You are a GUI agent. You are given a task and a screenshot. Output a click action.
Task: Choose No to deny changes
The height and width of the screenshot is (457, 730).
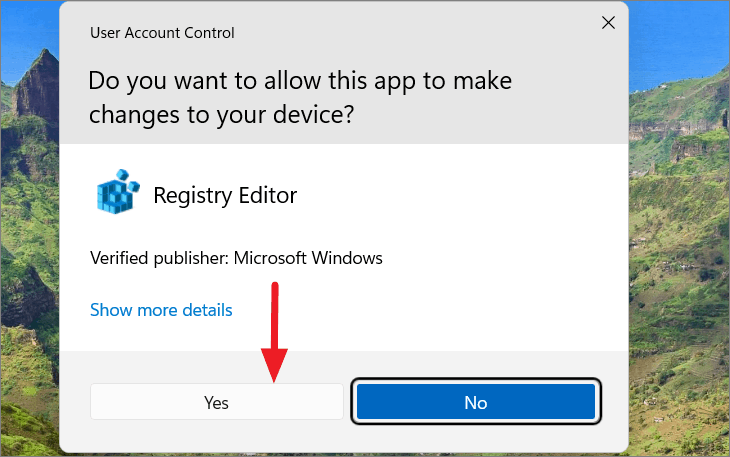(x=476, y=402)
